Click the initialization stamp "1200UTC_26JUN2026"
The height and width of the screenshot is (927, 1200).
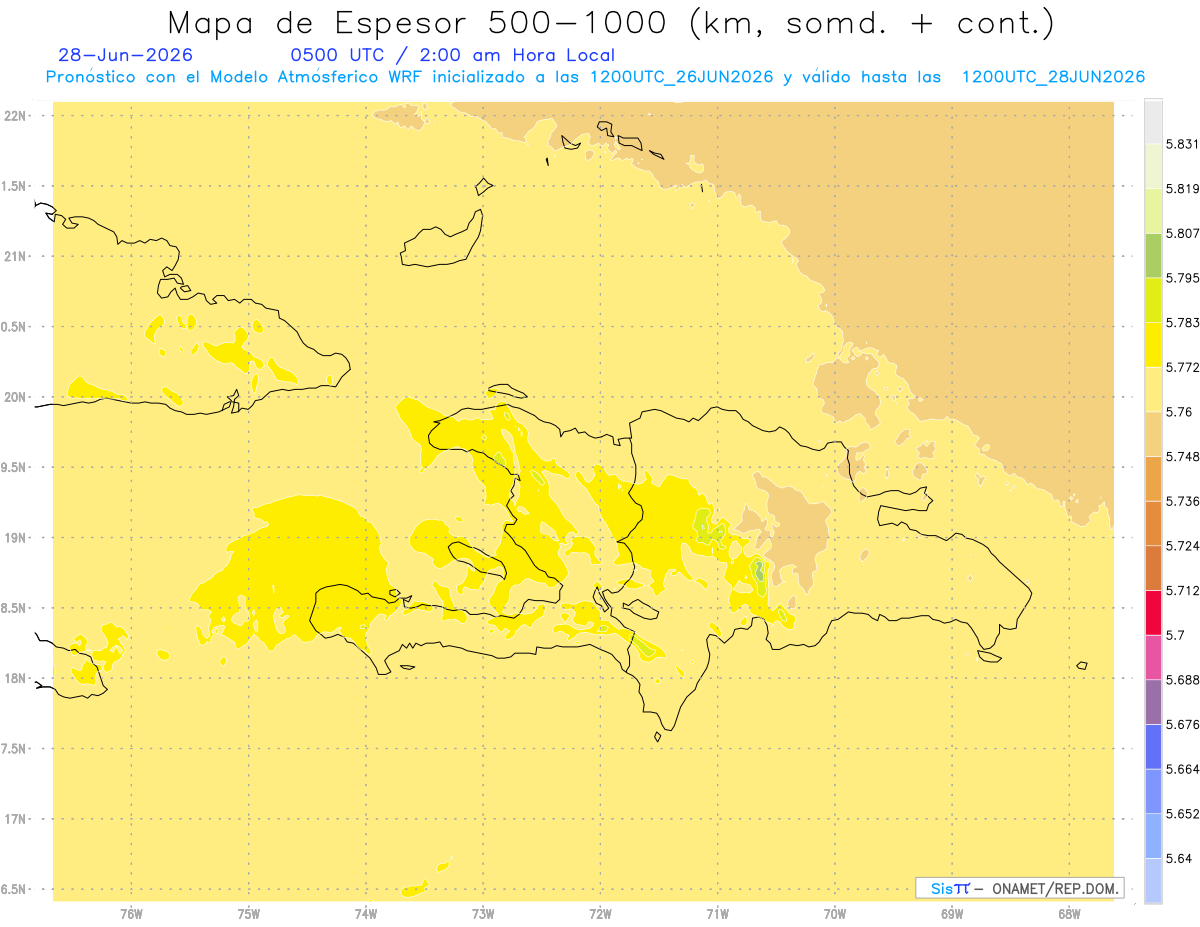(x=682, y=77)
